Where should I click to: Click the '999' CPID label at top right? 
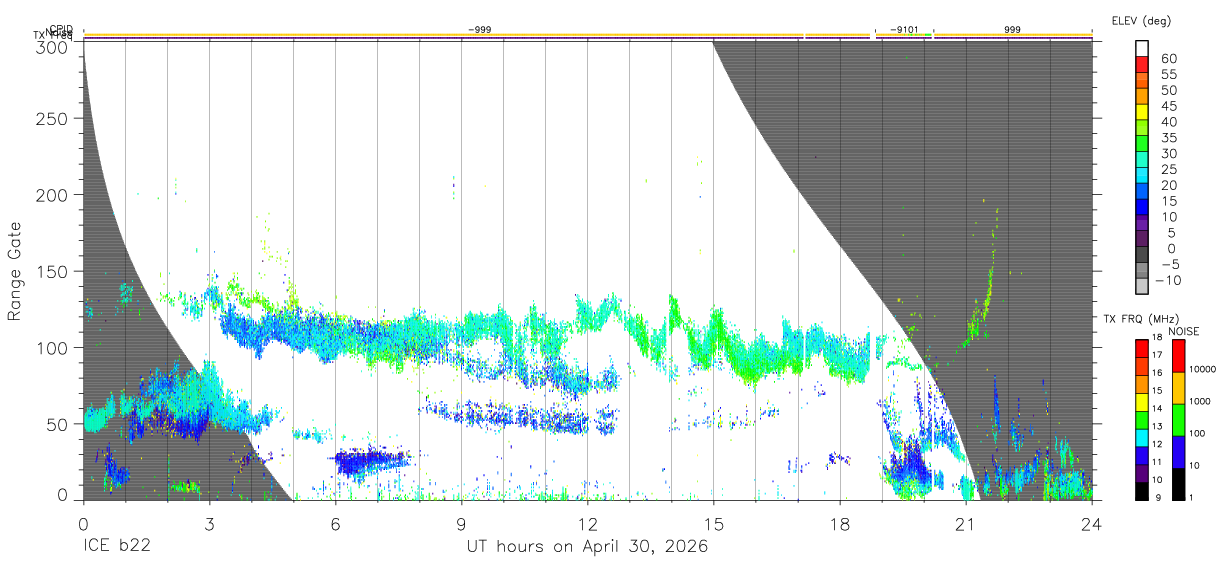point(1012,29)
